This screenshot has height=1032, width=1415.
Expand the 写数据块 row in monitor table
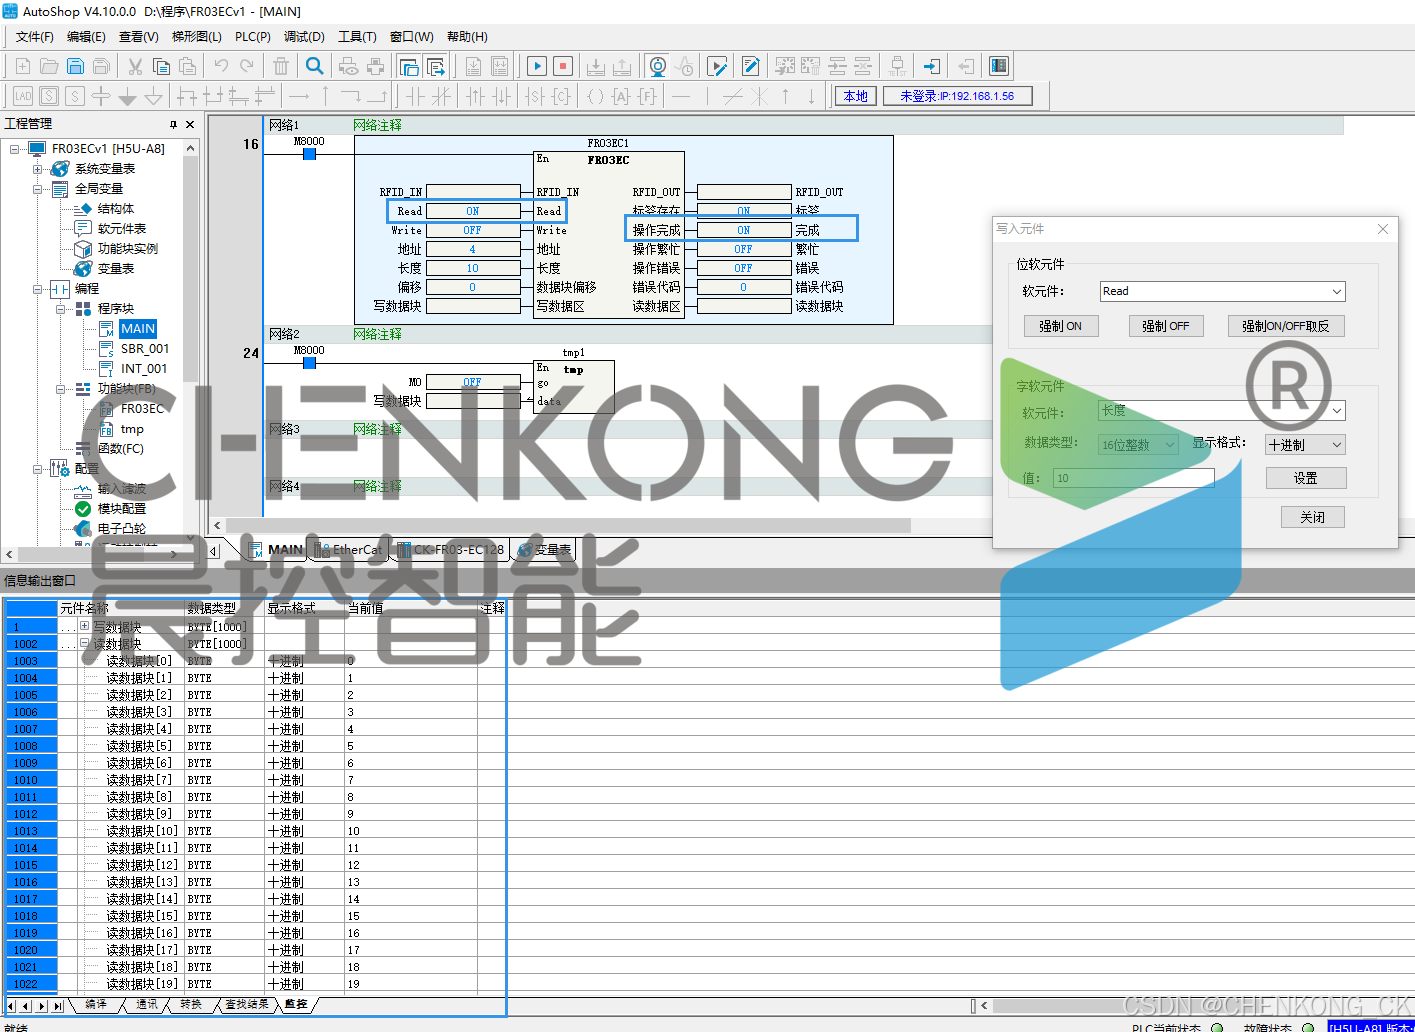[x=84, y=627]
